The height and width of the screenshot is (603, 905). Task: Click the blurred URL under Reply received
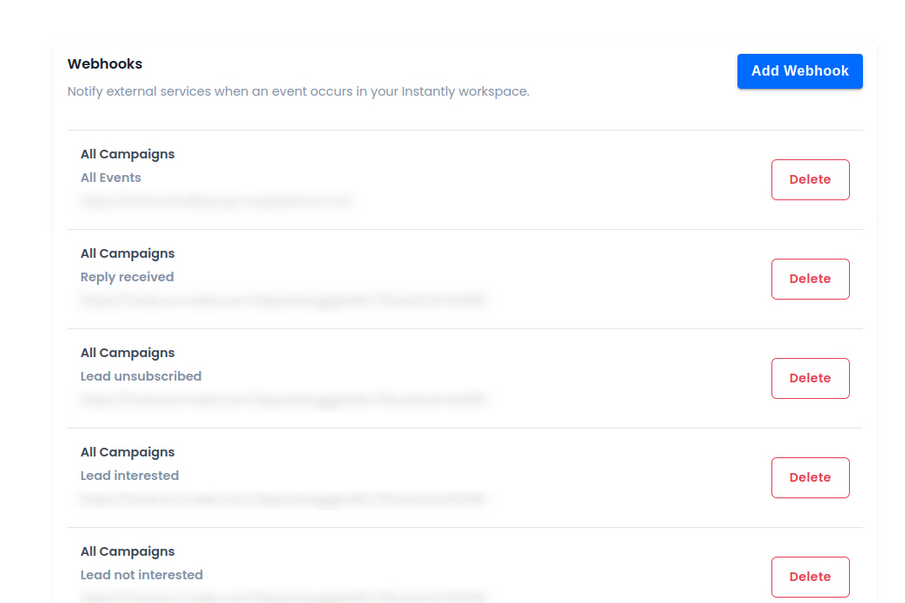coord(283,300)
